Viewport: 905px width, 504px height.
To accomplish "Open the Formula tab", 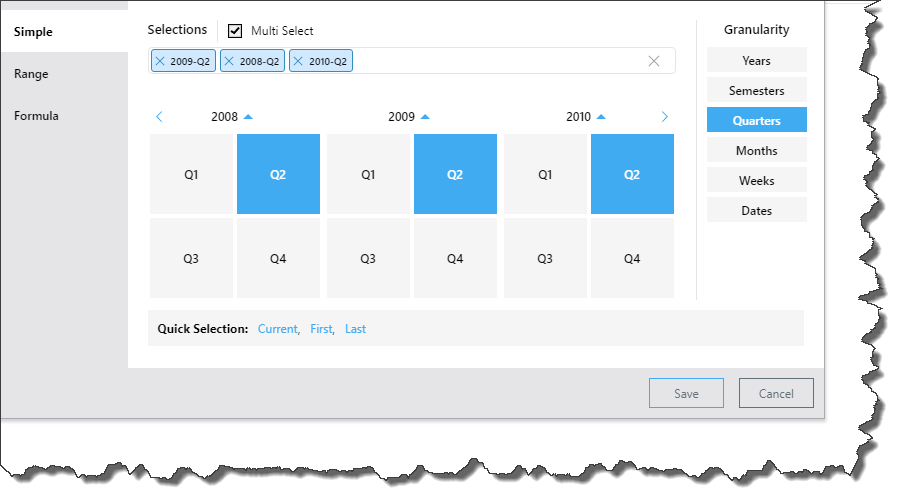I will tap(36, 116).
